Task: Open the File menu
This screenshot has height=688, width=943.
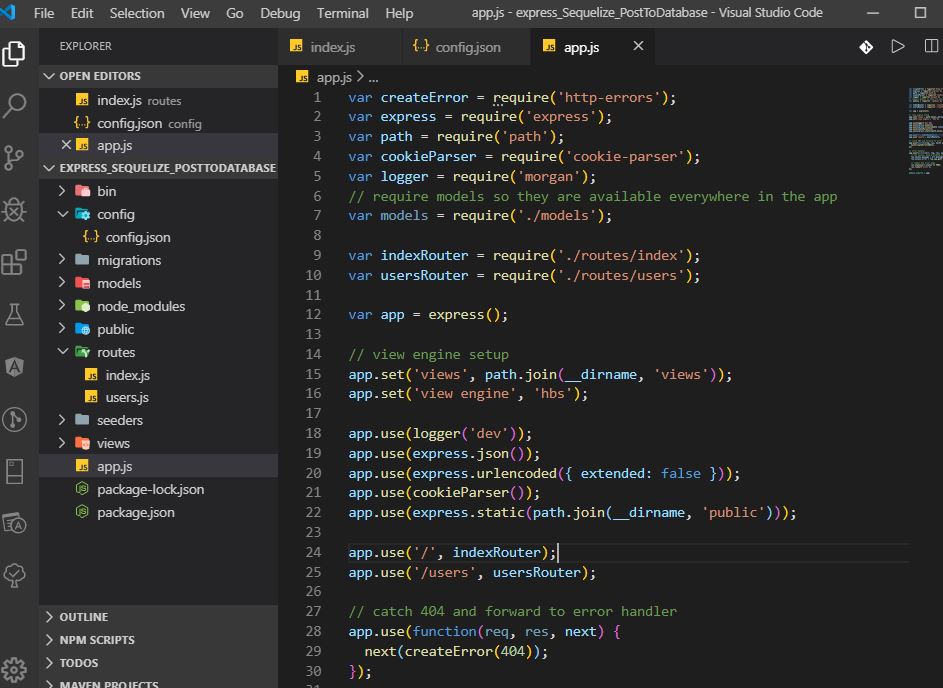Action: tap(44, 13)
